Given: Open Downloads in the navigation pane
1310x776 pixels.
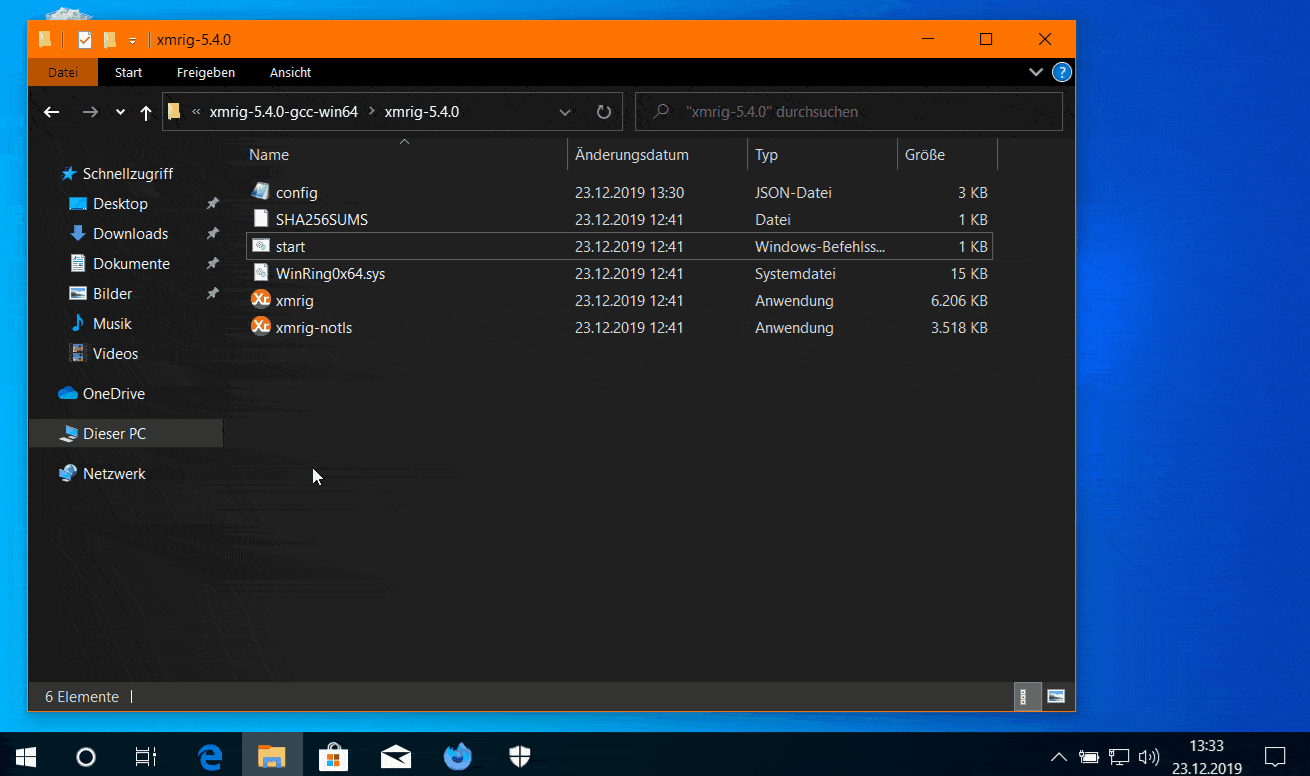Looking at the screenshot, I should coord(130,233).
